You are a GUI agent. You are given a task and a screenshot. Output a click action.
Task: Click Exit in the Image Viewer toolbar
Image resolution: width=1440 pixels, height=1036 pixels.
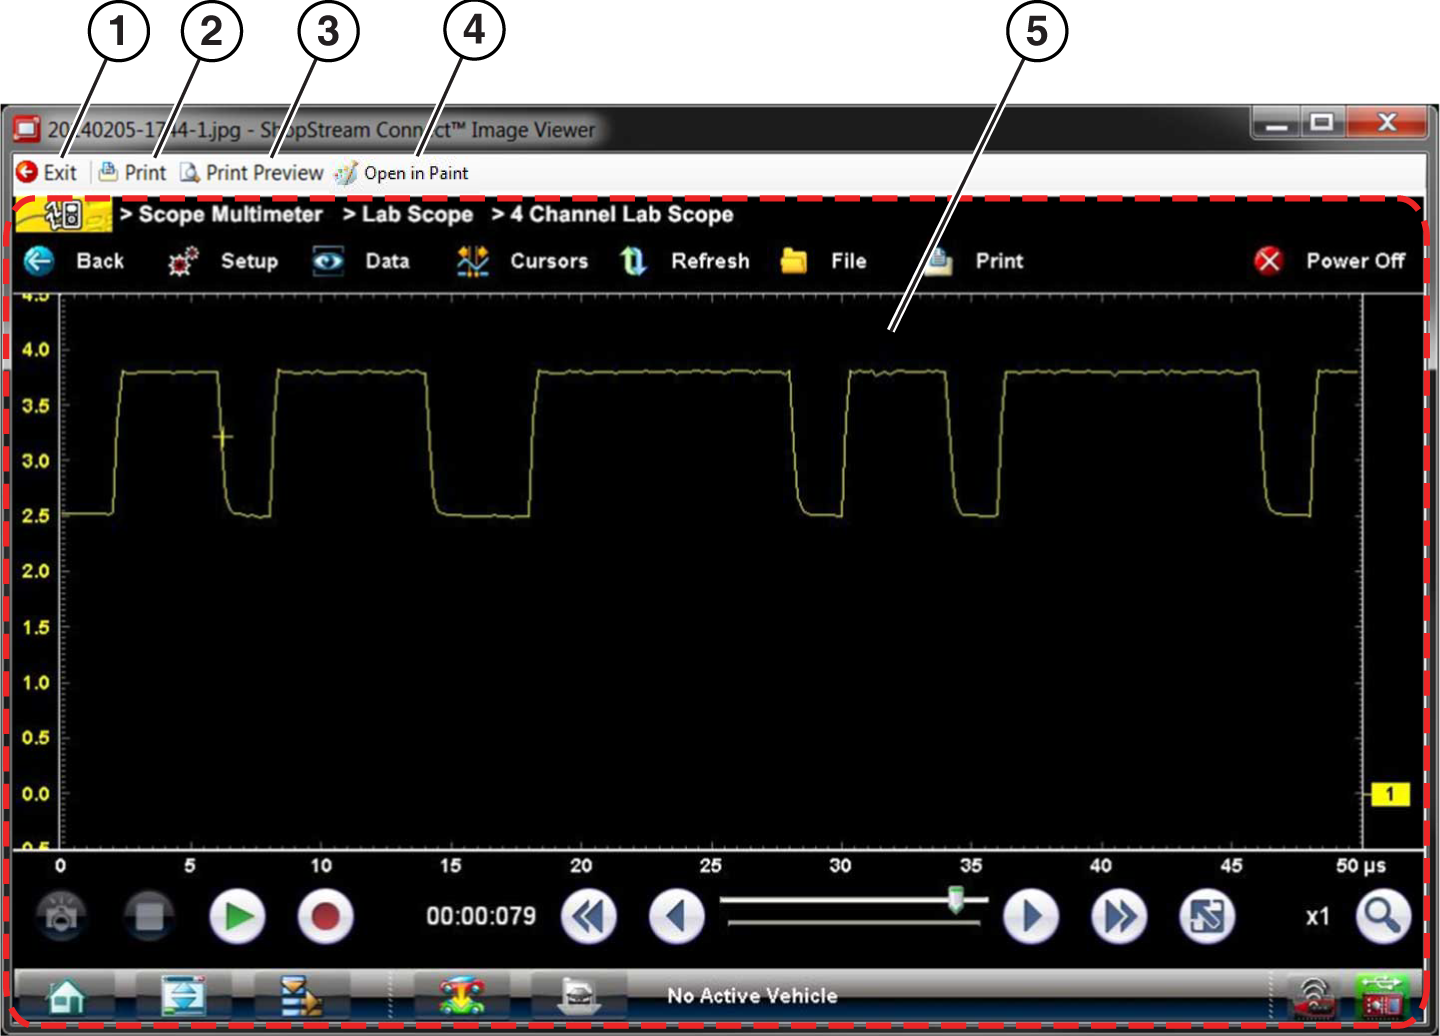(x=47, y=173)
